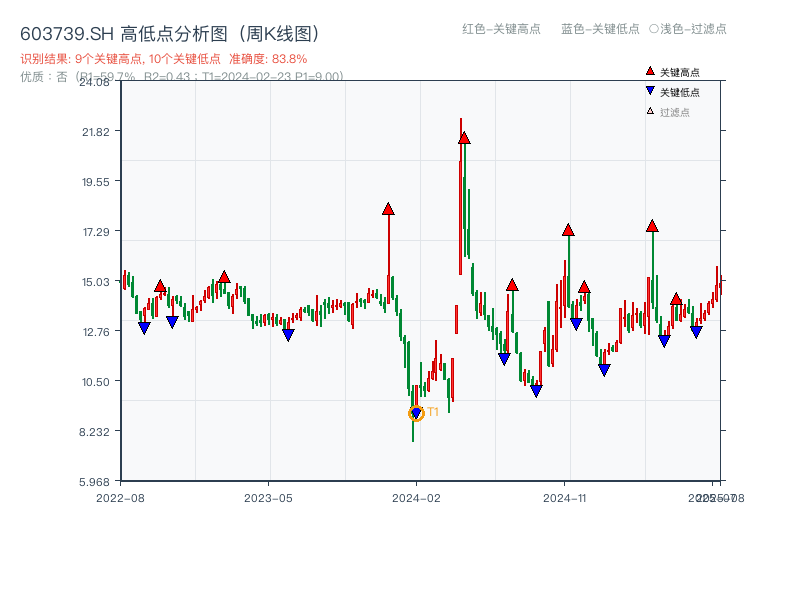Click the 红色-关键高点 header text

pos(501,29)
